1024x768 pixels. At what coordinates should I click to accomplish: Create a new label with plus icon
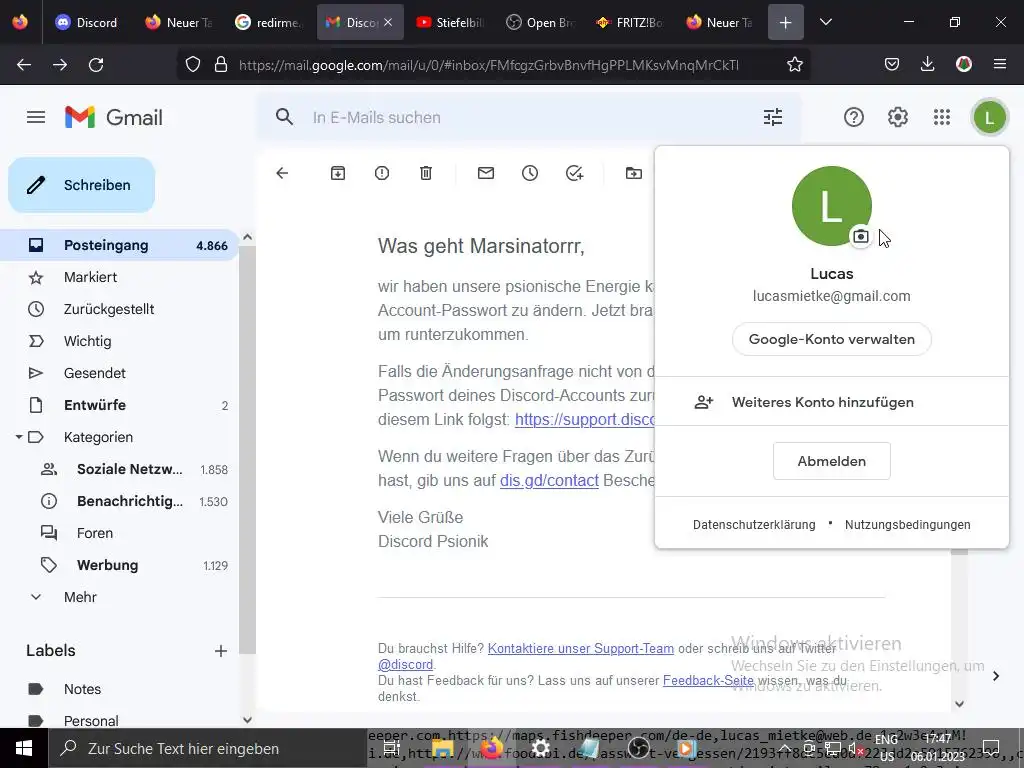[x=221, y=651]
